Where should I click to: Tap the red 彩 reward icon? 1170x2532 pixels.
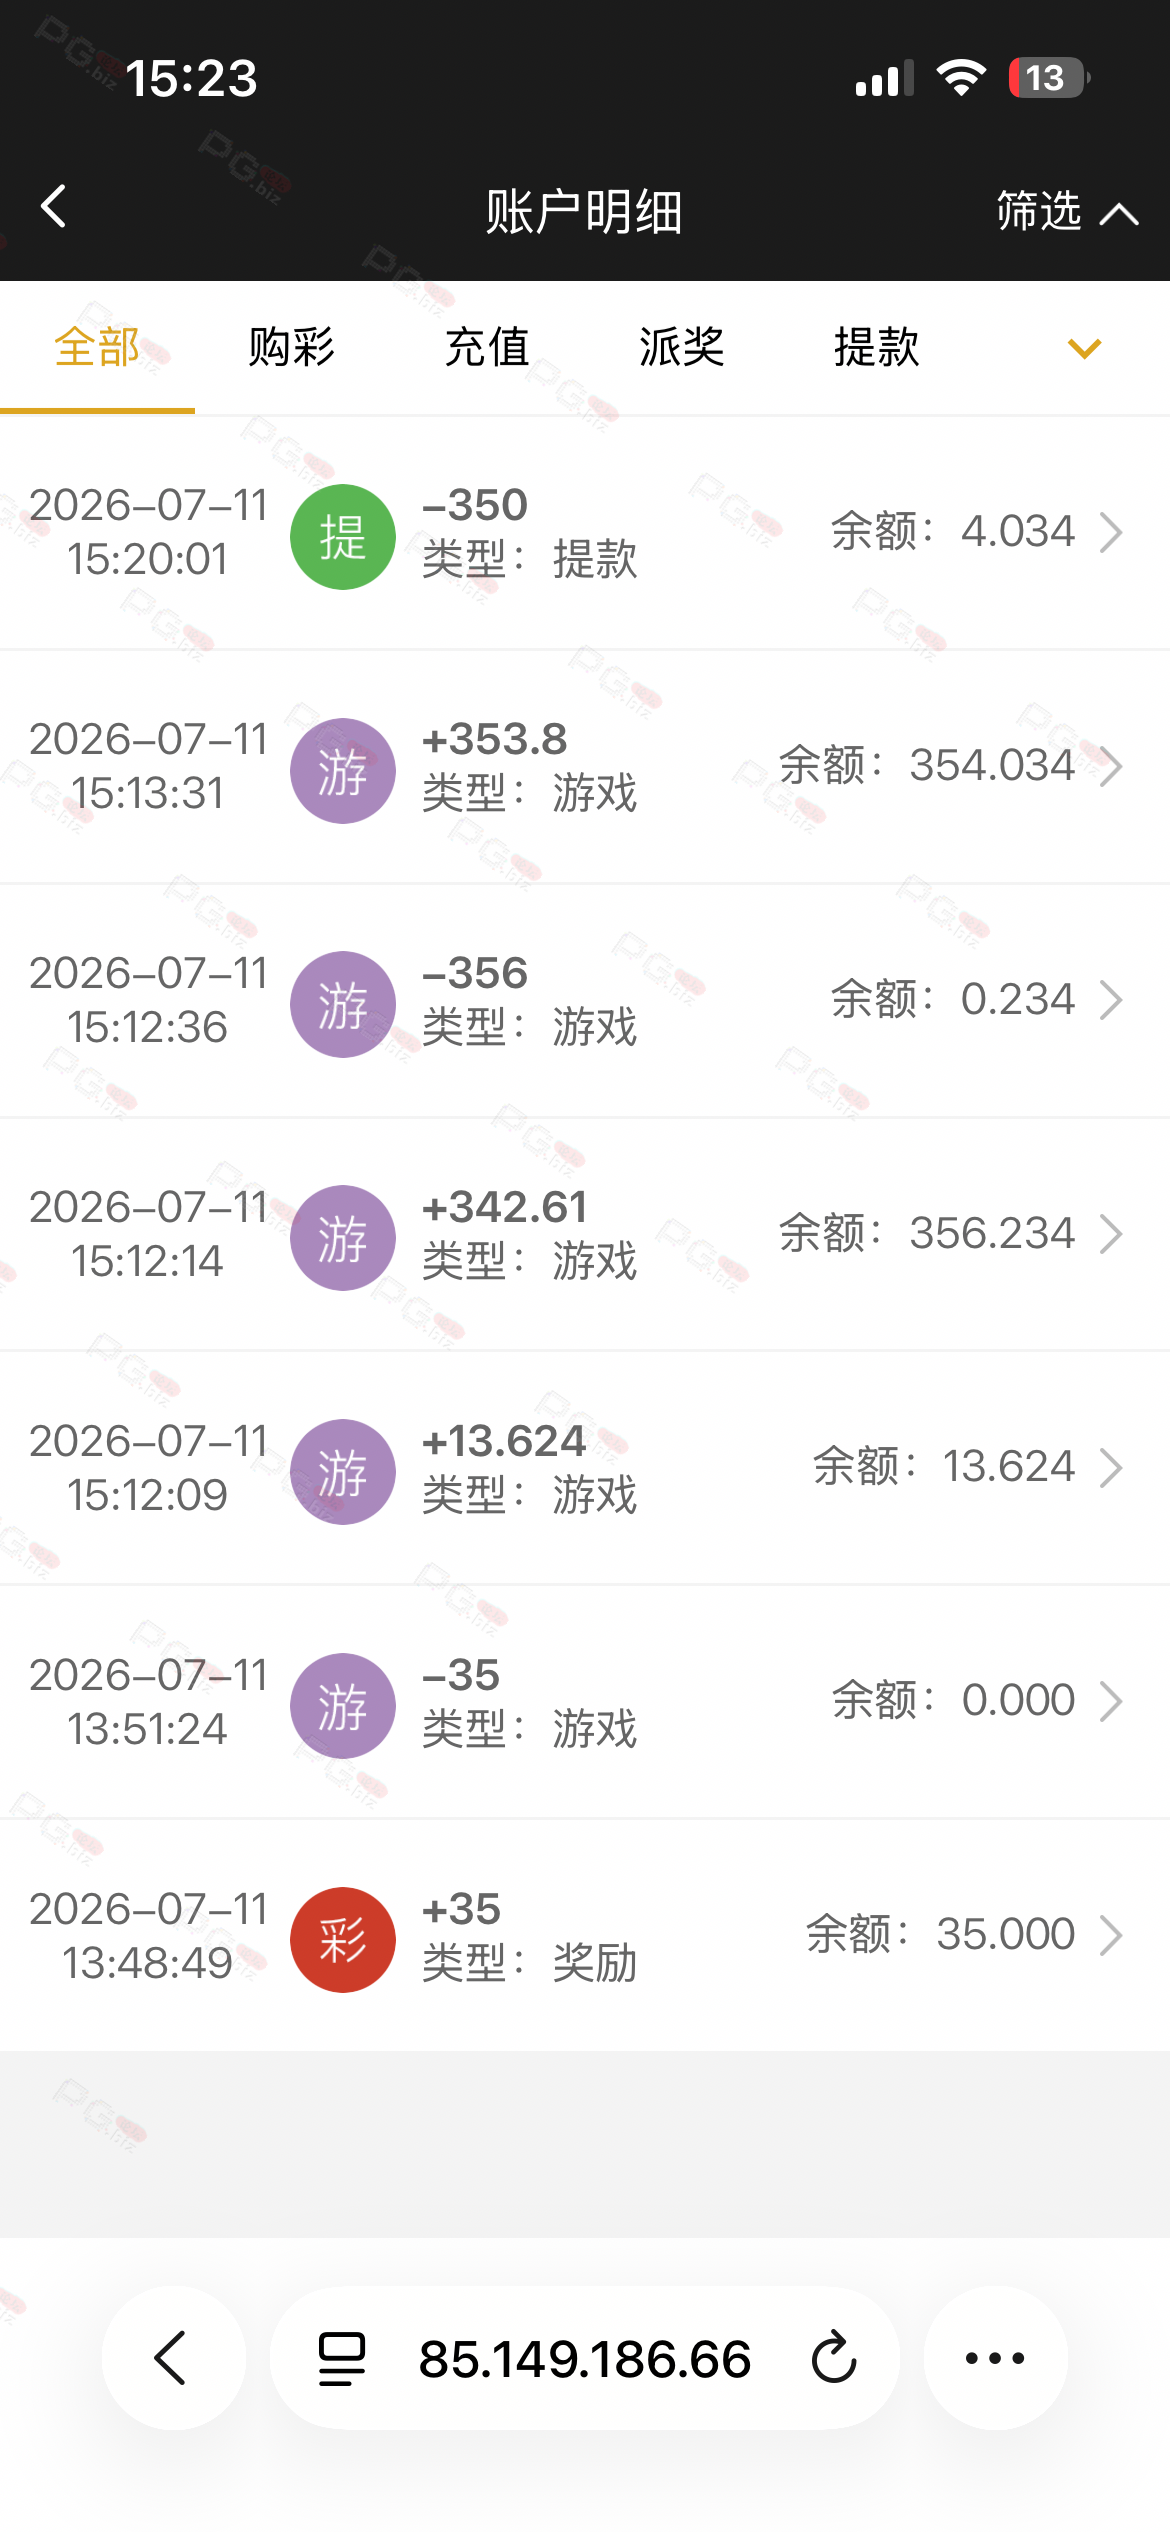343,1940
